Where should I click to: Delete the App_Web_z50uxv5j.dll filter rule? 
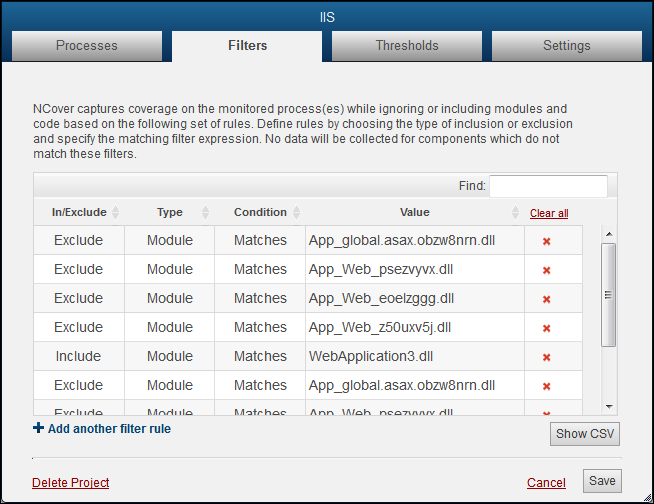pos(547,328)
